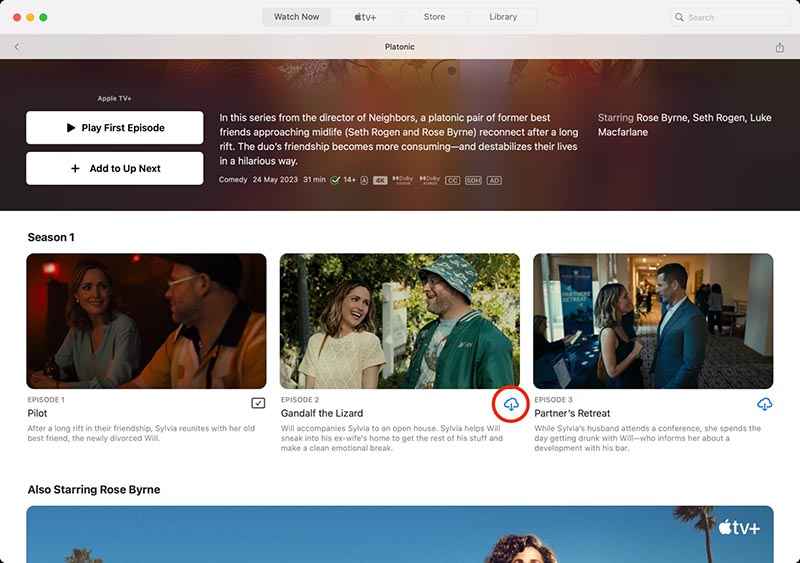Select the Pilot episode title
Screen dimensions: 800x563
click(x=37, y=413)
